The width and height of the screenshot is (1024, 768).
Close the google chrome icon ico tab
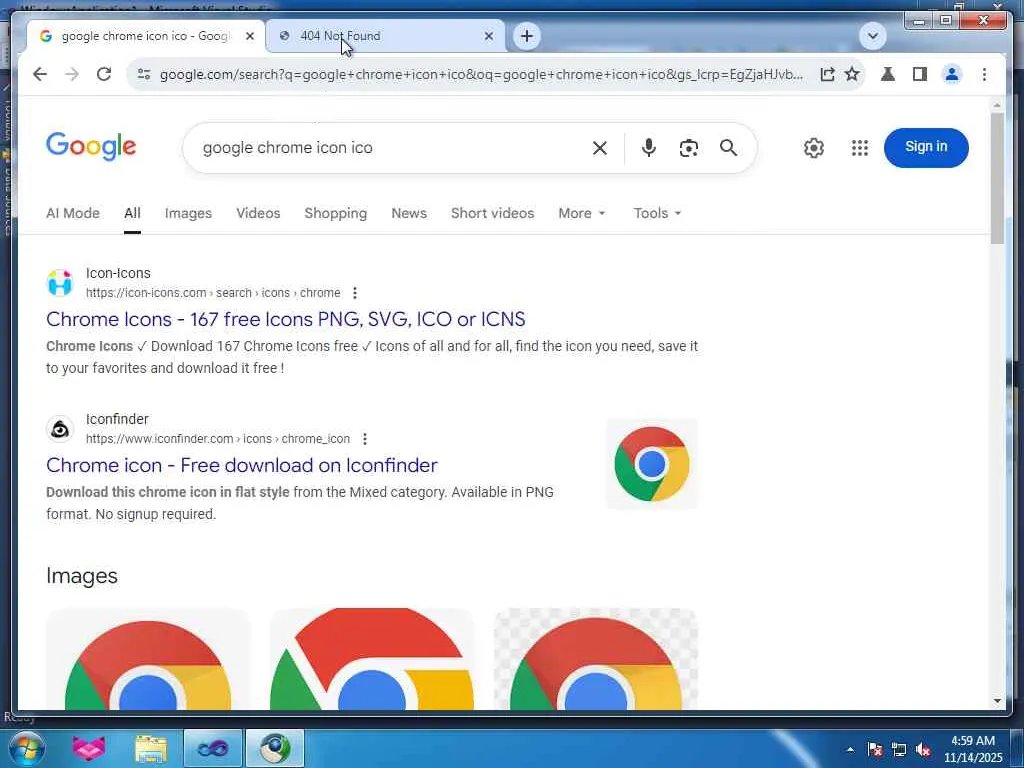tap(249, 36)
